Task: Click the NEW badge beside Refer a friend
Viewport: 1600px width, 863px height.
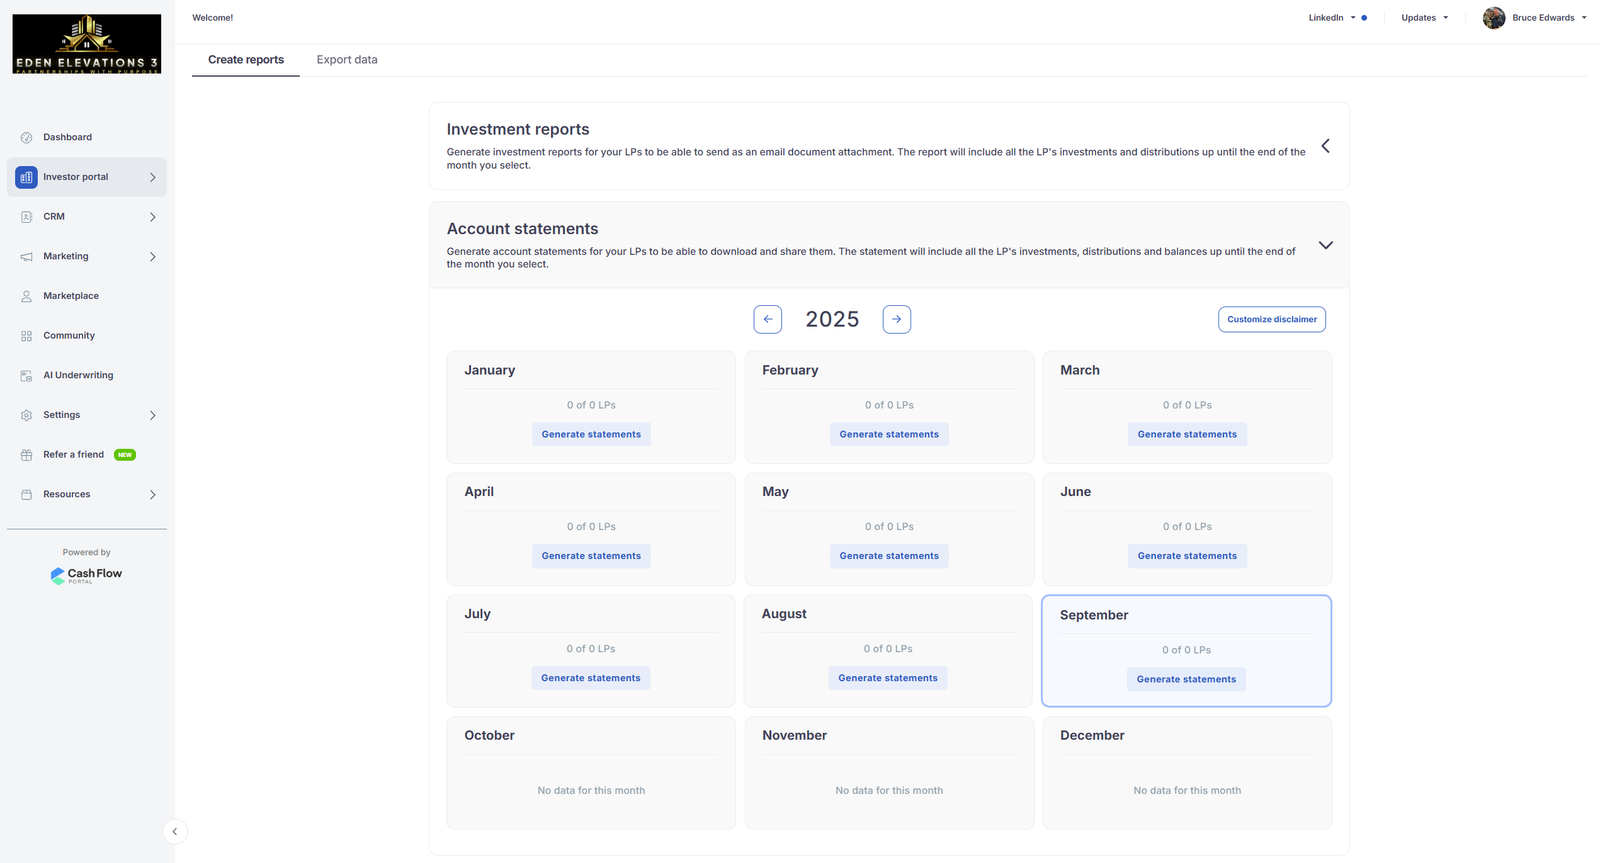Action: point(125,455)
